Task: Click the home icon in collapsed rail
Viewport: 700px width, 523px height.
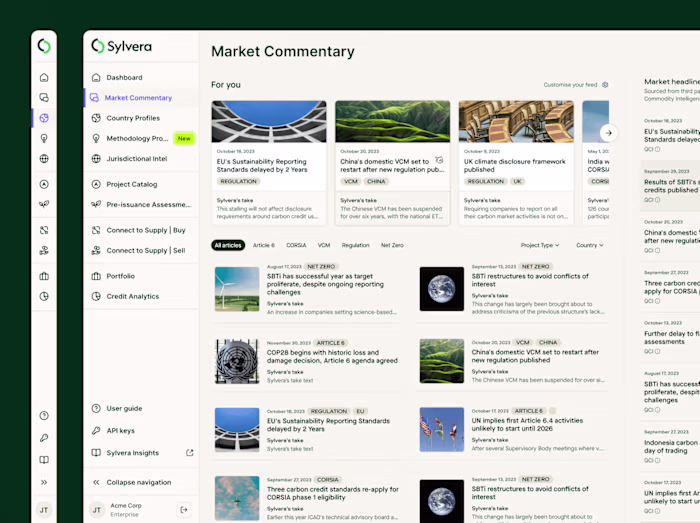Action: tap(44, 77)
